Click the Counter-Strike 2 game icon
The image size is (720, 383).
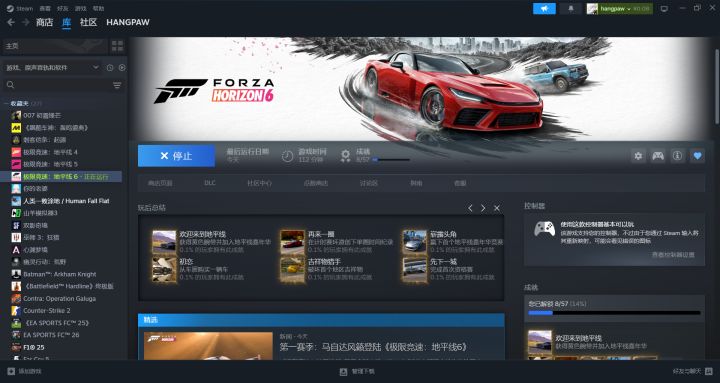(16, 310)
